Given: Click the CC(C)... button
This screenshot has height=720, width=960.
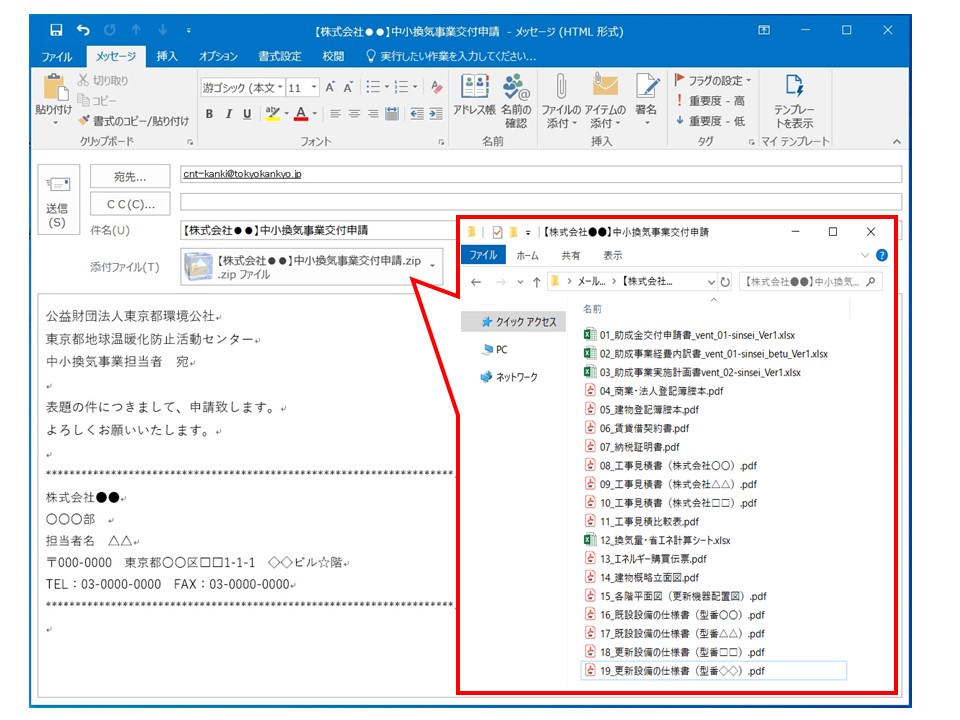Looking at the screenshot, I should 130,204.
